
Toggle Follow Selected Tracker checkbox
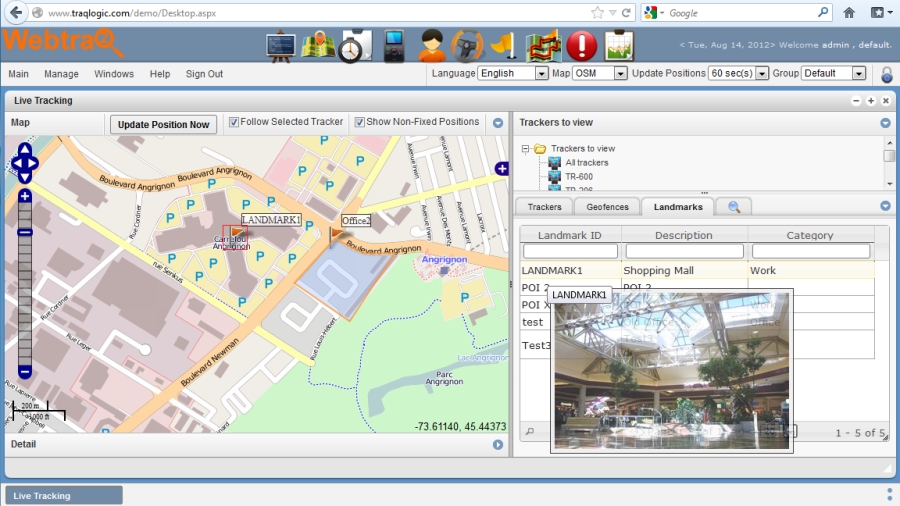point(234,122)
